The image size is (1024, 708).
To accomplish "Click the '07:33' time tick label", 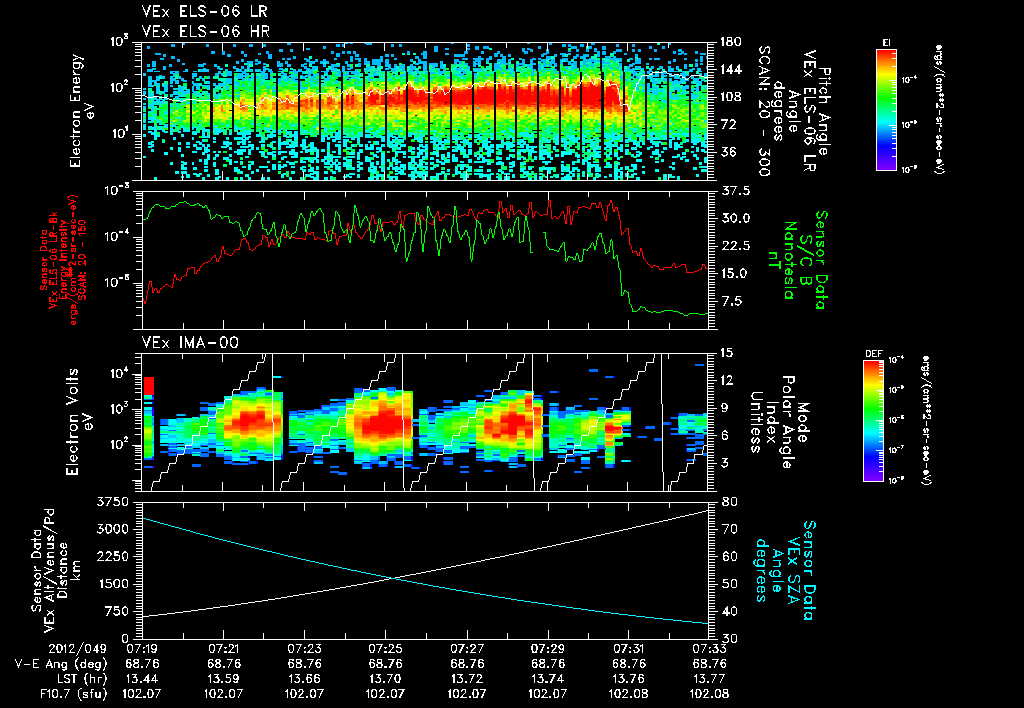I will [710, 648].
